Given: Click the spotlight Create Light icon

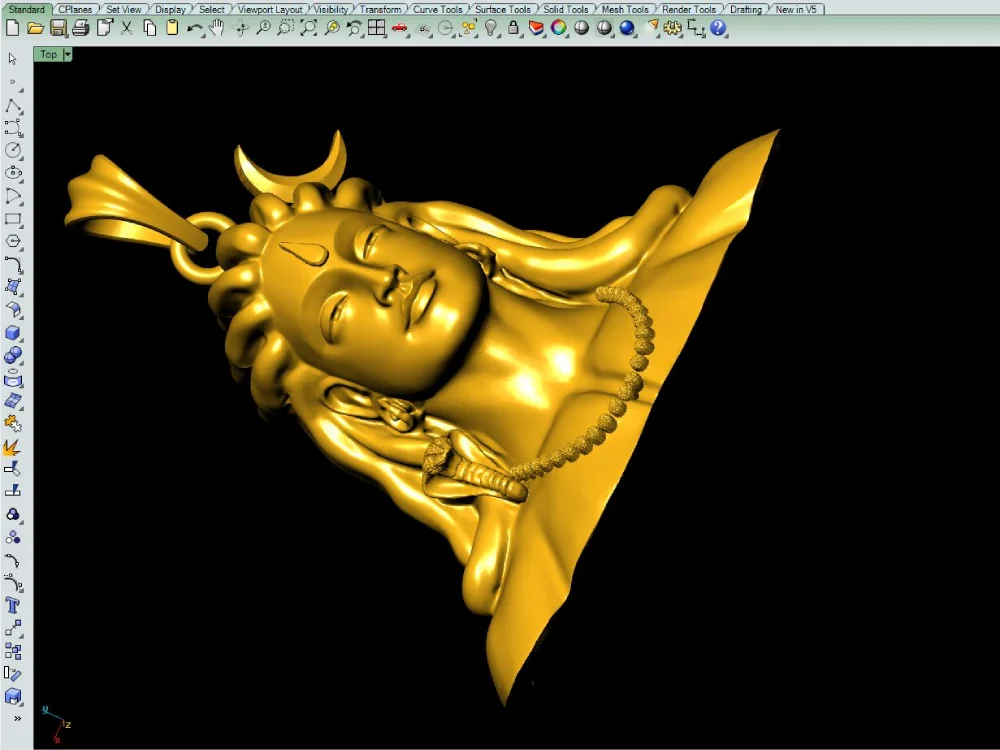Looking at the screenshot, I should (x=651, y=28).
